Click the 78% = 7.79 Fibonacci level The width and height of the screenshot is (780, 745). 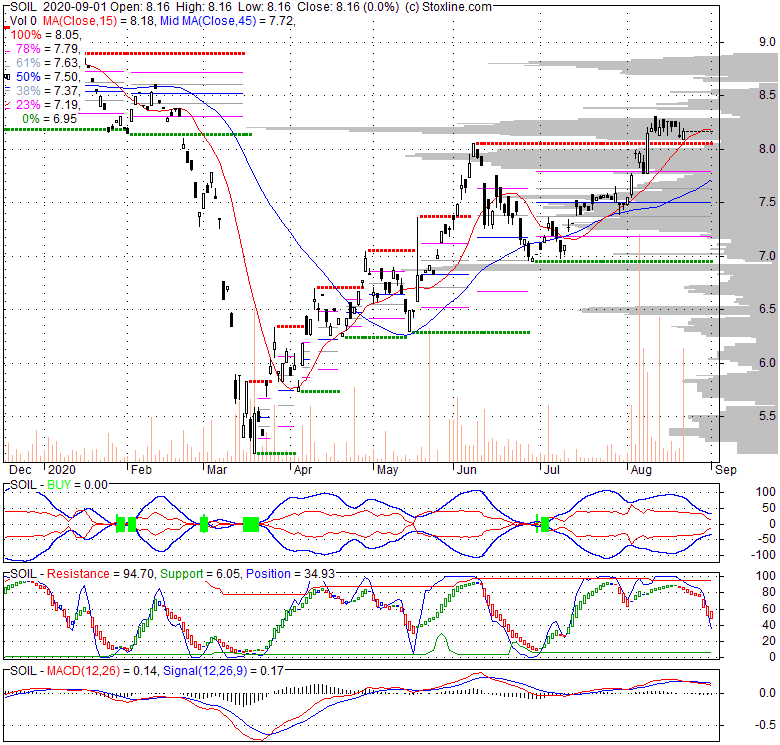point(48,49)
